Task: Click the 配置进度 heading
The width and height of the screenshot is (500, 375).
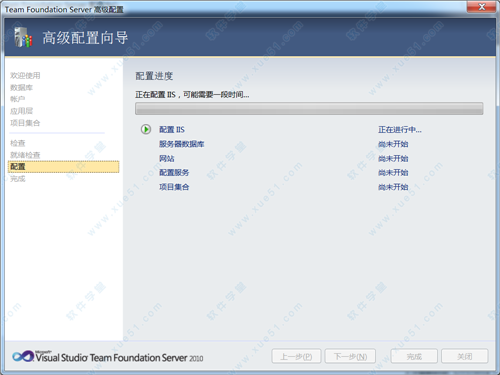Action: [x=154, y=76]
